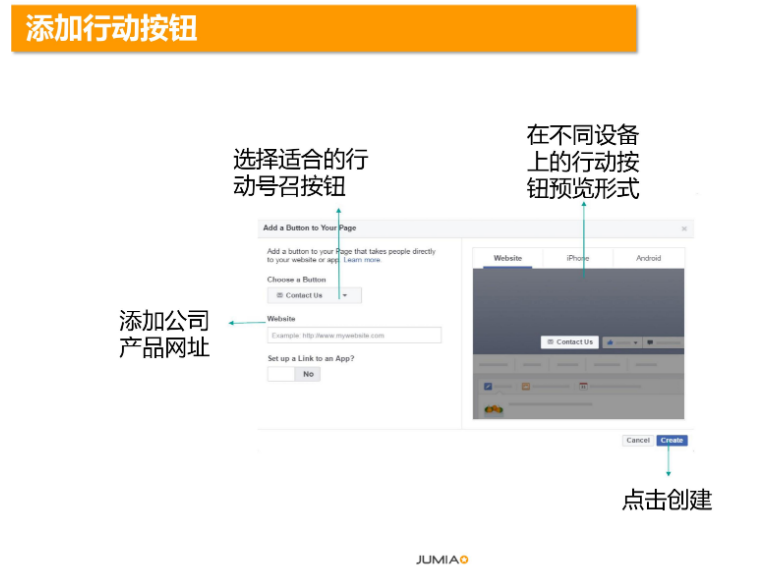Click the Website URL input field

point(354,335)
